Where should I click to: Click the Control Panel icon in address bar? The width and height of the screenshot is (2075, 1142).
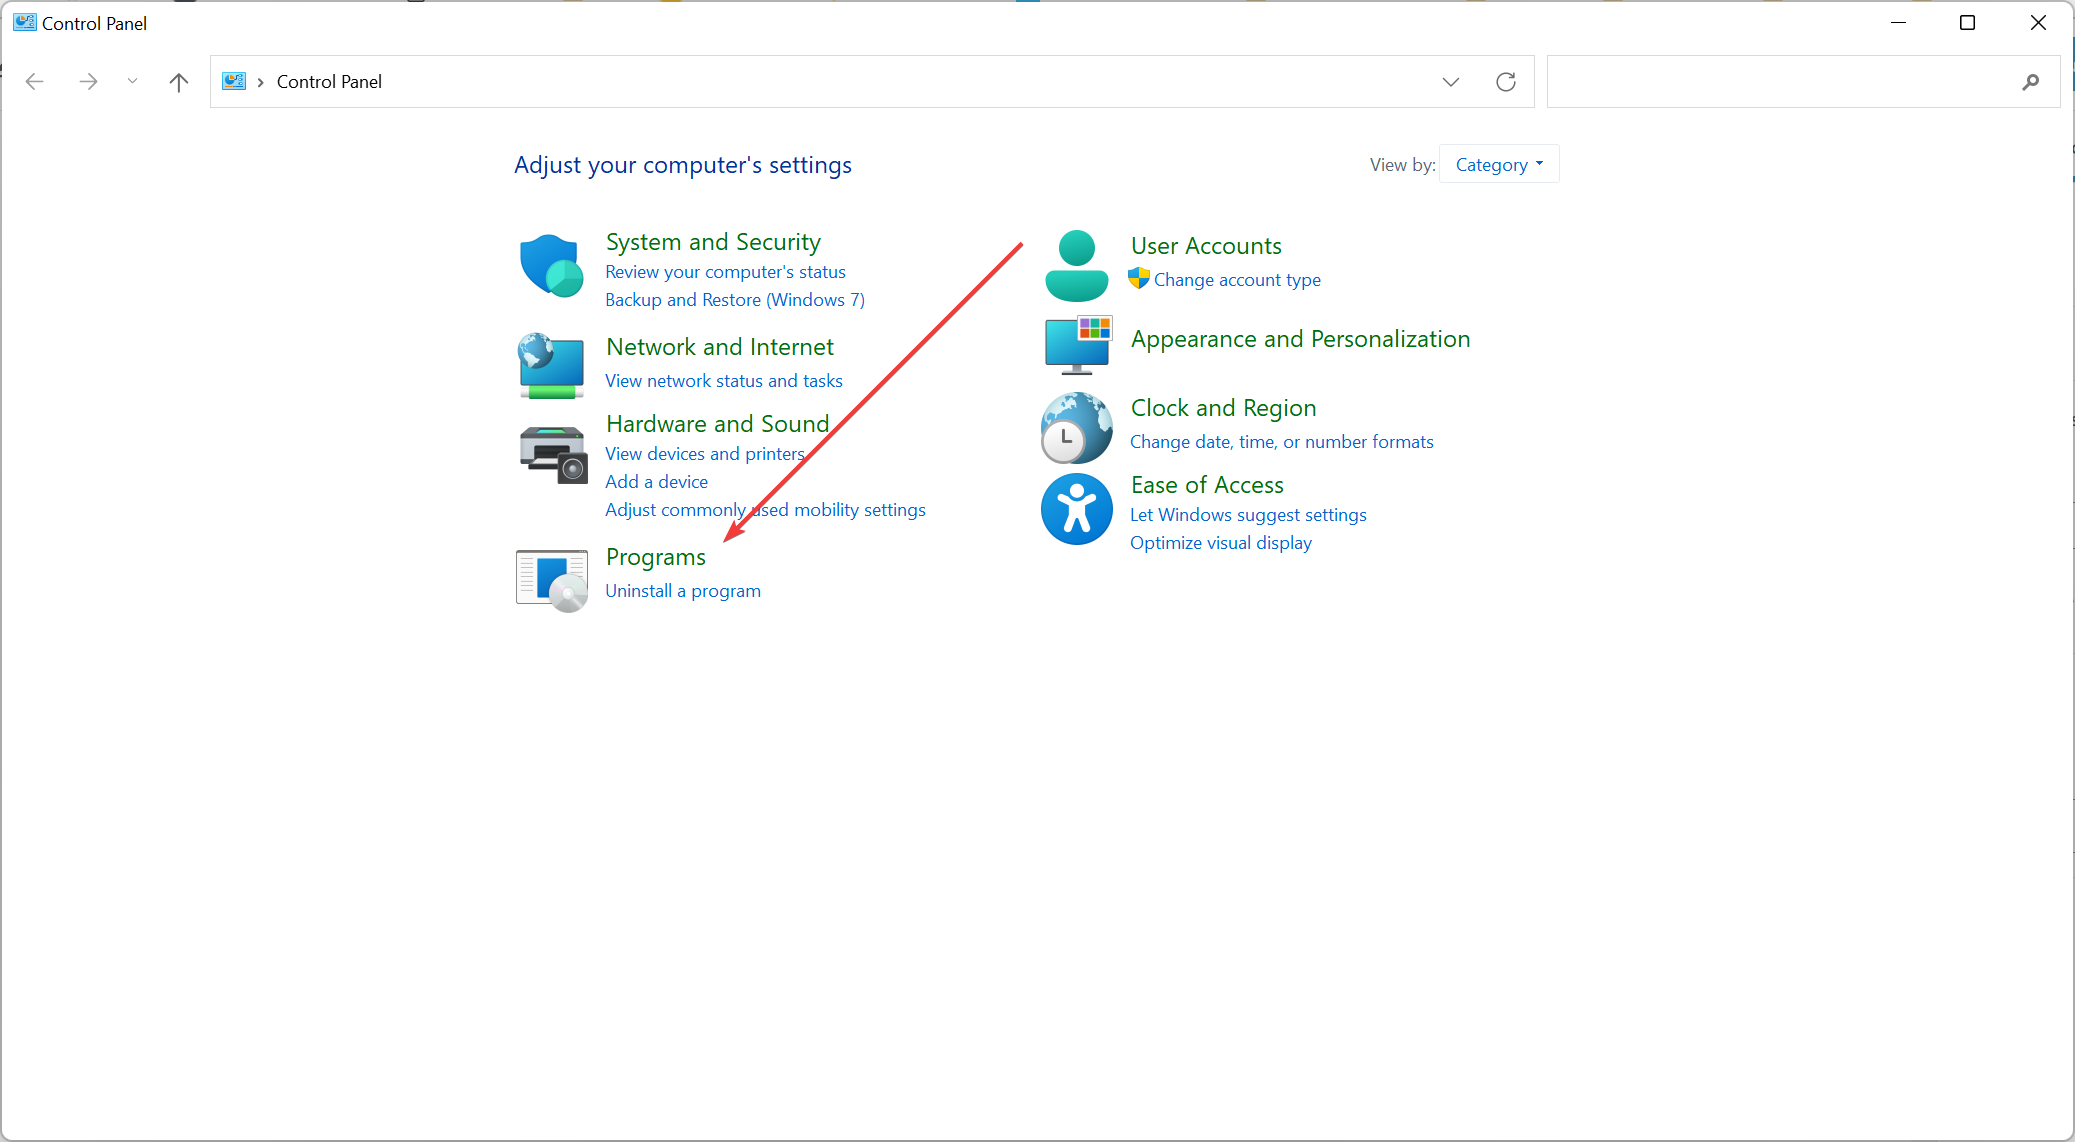pyautogui.click(x=234, y=81)
